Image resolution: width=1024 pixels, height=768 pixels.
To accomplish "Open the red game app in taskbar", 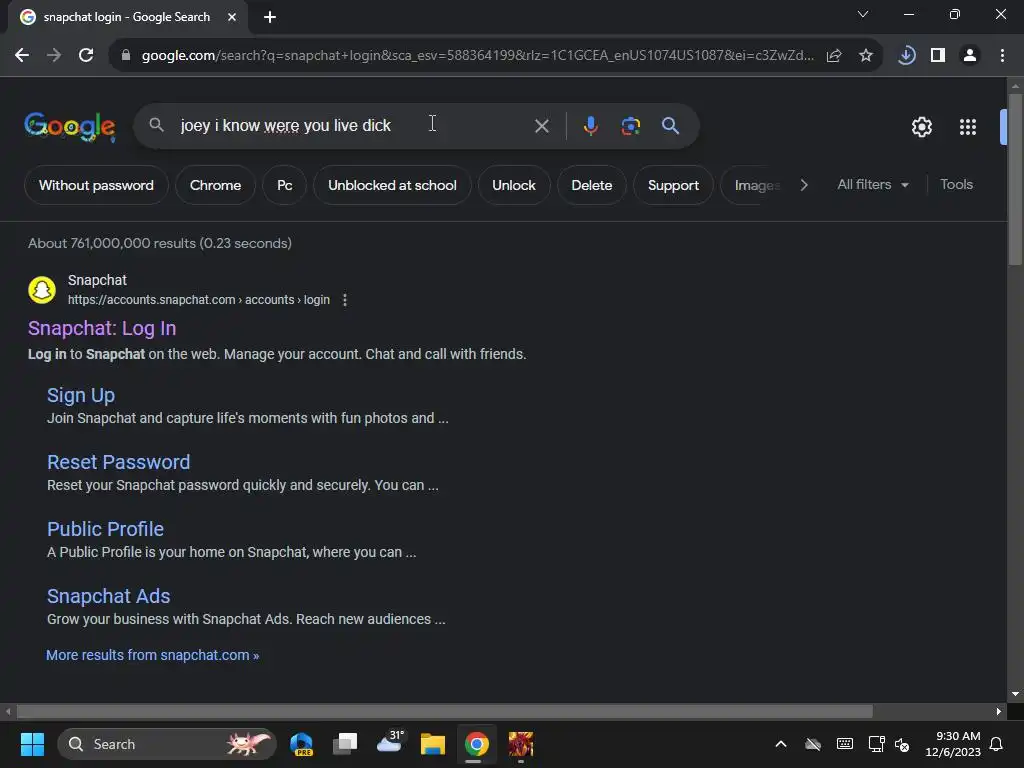I will [x=520, y=744].
